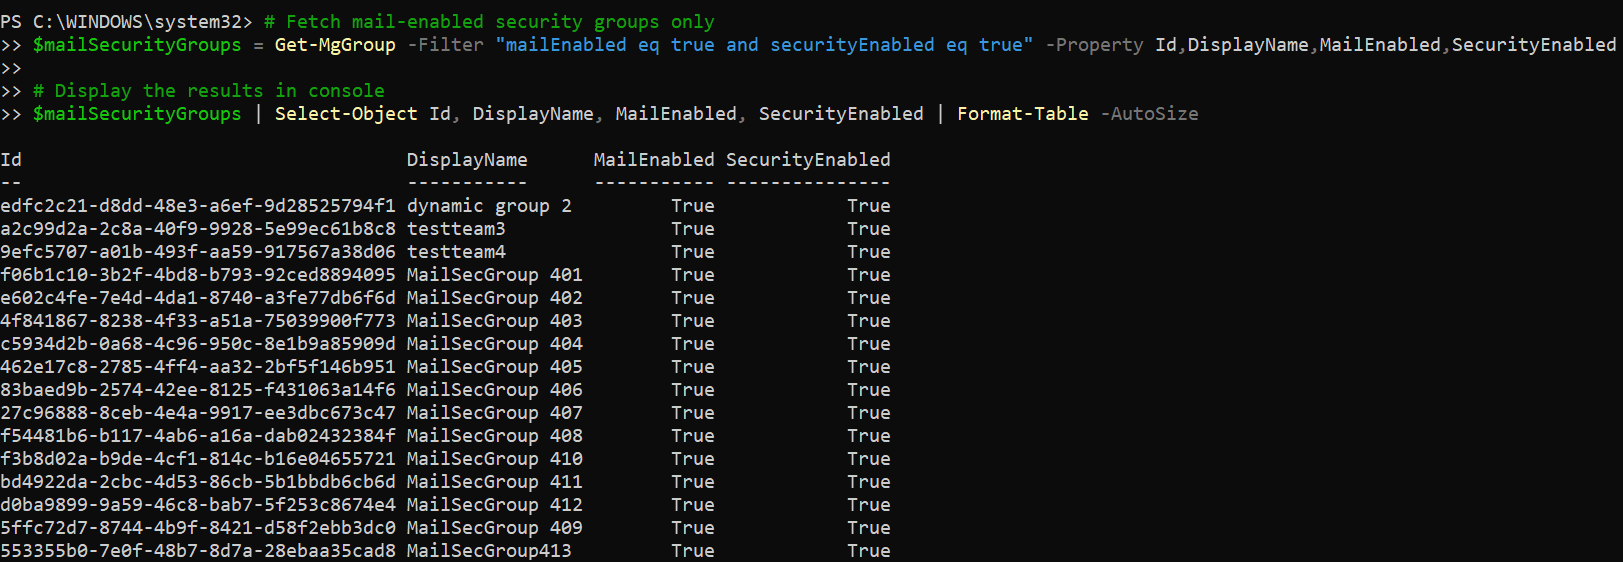Image resolution: width=1623 pixels, height=562 pixels.
Task: Click the MailSecGroup 409 entry
Action: [x=494, y=528]
